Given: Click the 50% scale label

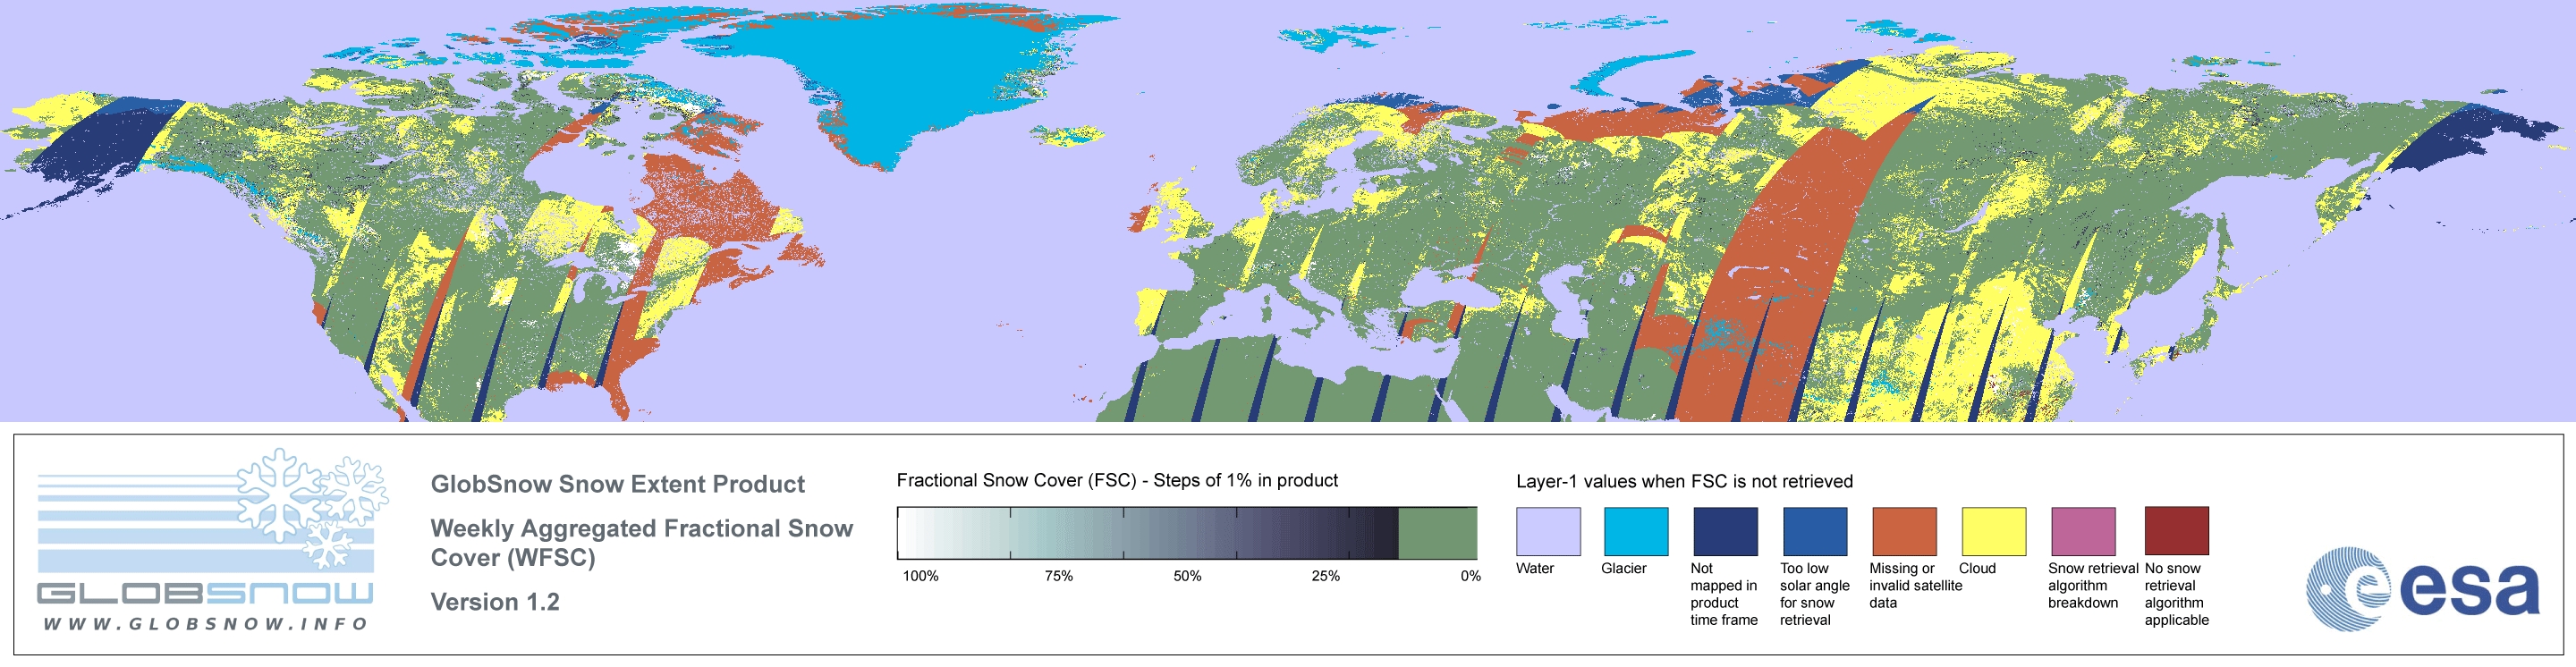Looking at the screenshot, I should coord(1187,576).
